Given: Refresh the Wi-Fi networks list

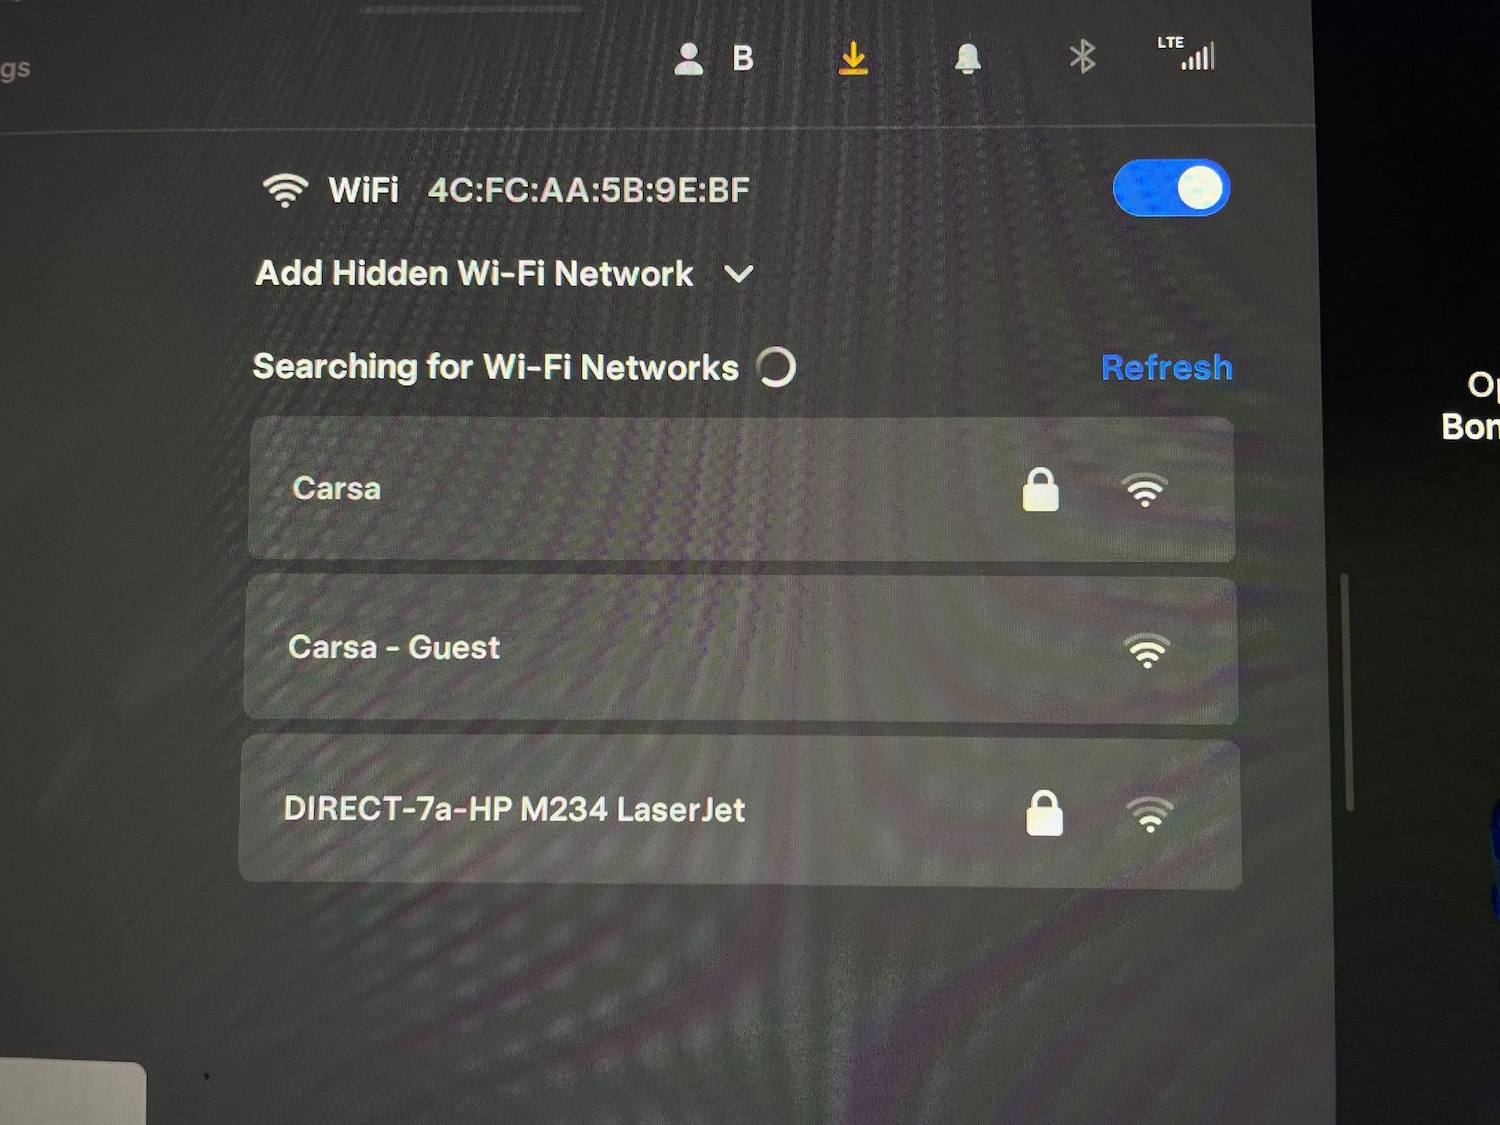Looking at the screenshot, I should tap(1166, 368).
